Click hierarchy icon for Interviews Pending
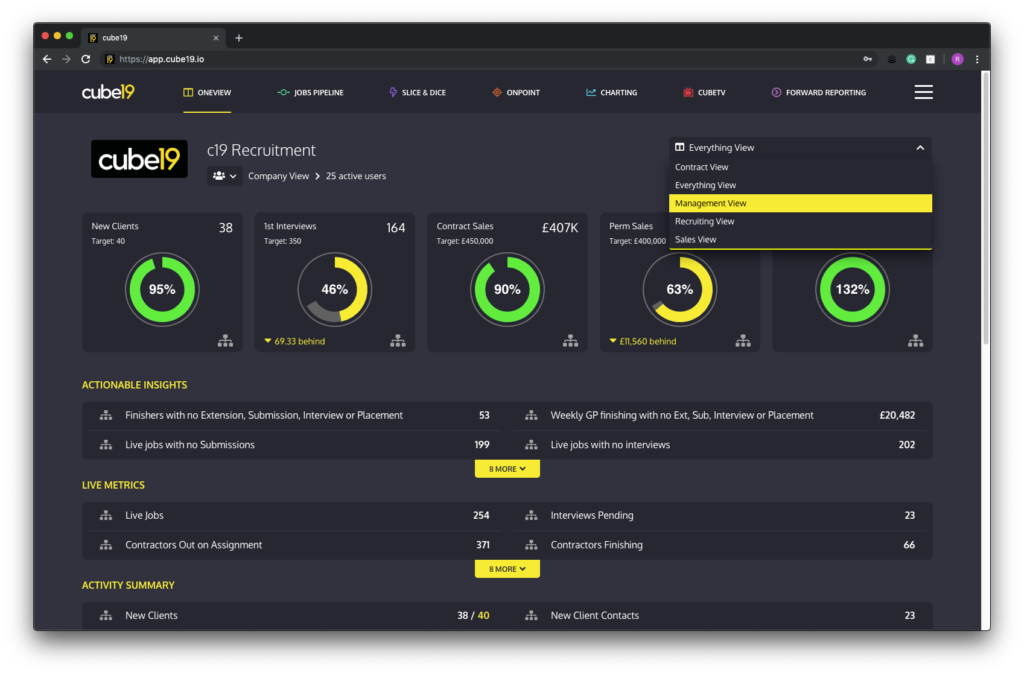 point(532,516)
